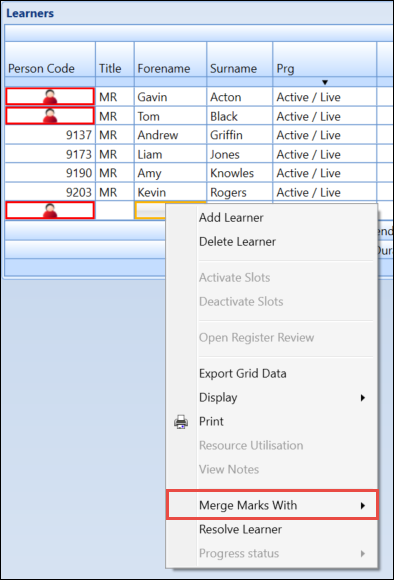Click forename Liam
The image size is (394, 580).
click(150, 154)
